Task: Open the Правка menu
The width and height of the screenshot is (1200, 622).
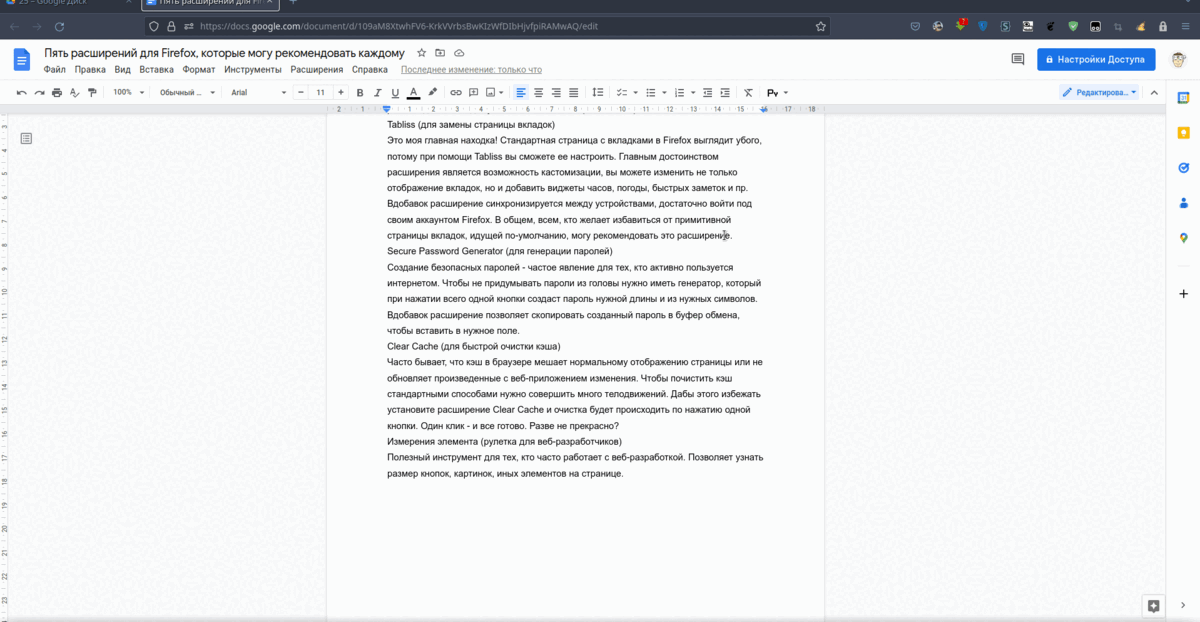Action: tap(90, 70)
